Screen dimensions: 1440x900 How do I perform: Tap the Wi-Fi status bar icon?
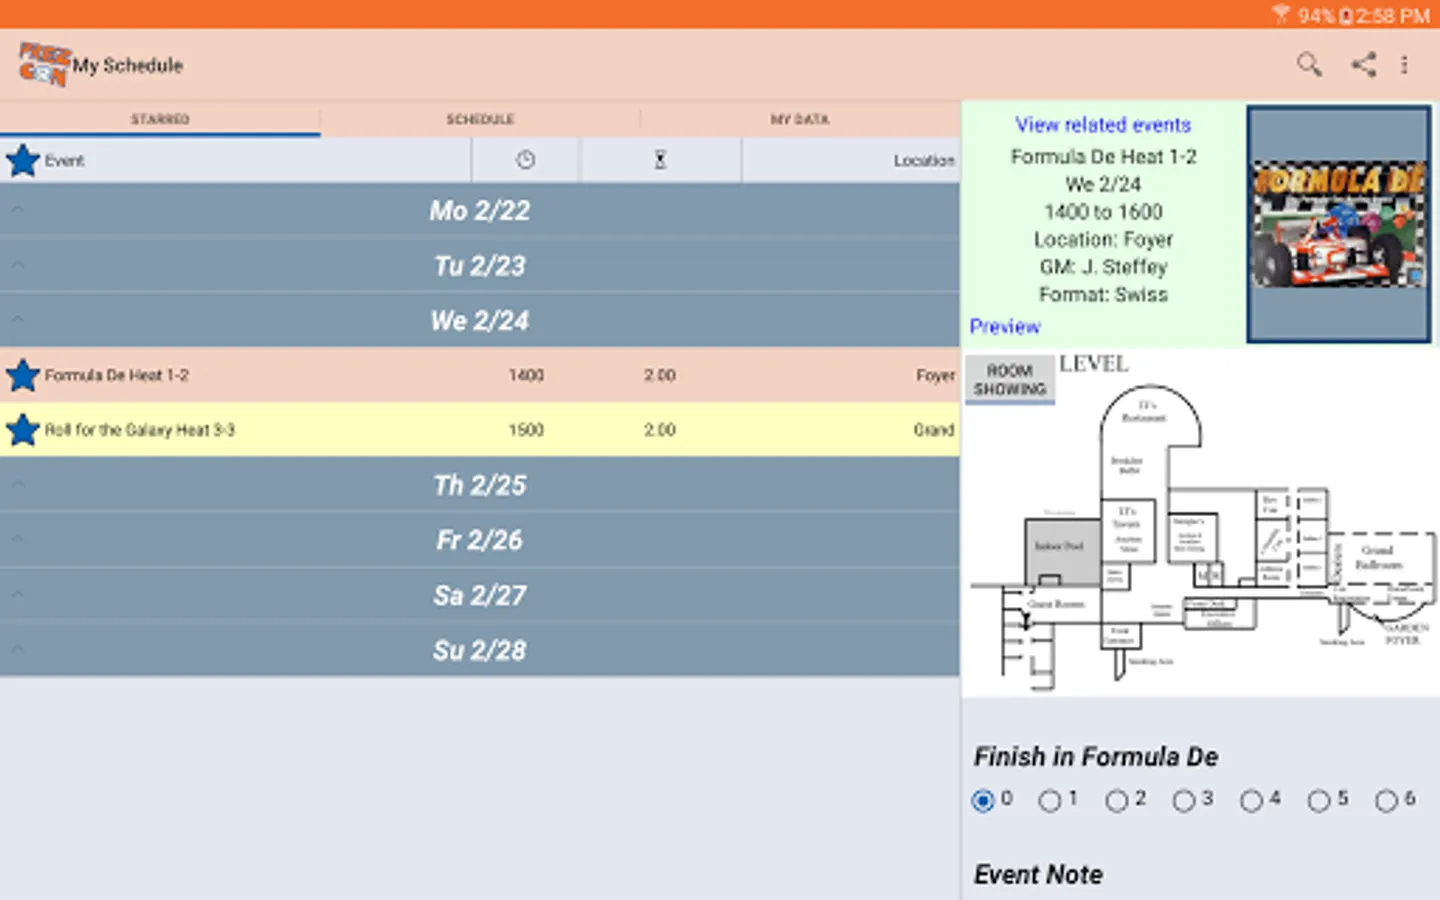[x=1281, y=14]
